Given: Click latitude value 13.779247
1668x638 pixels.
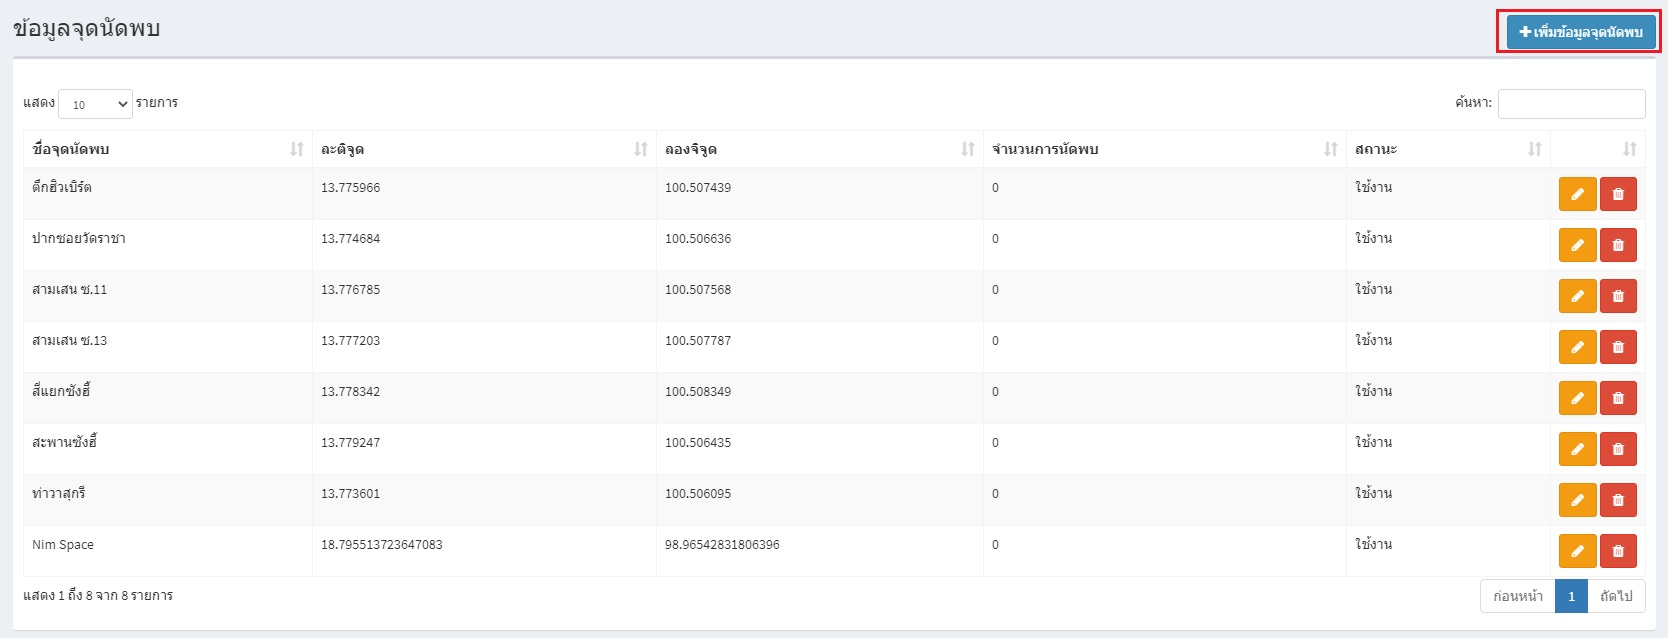Looking at the screenshot, I should tap(350, 443).
